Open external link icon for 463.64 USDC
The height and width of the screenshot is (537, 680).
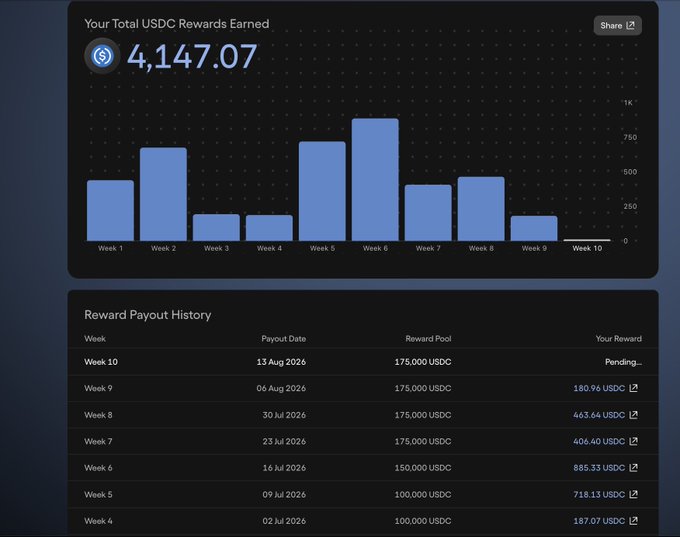634,415
